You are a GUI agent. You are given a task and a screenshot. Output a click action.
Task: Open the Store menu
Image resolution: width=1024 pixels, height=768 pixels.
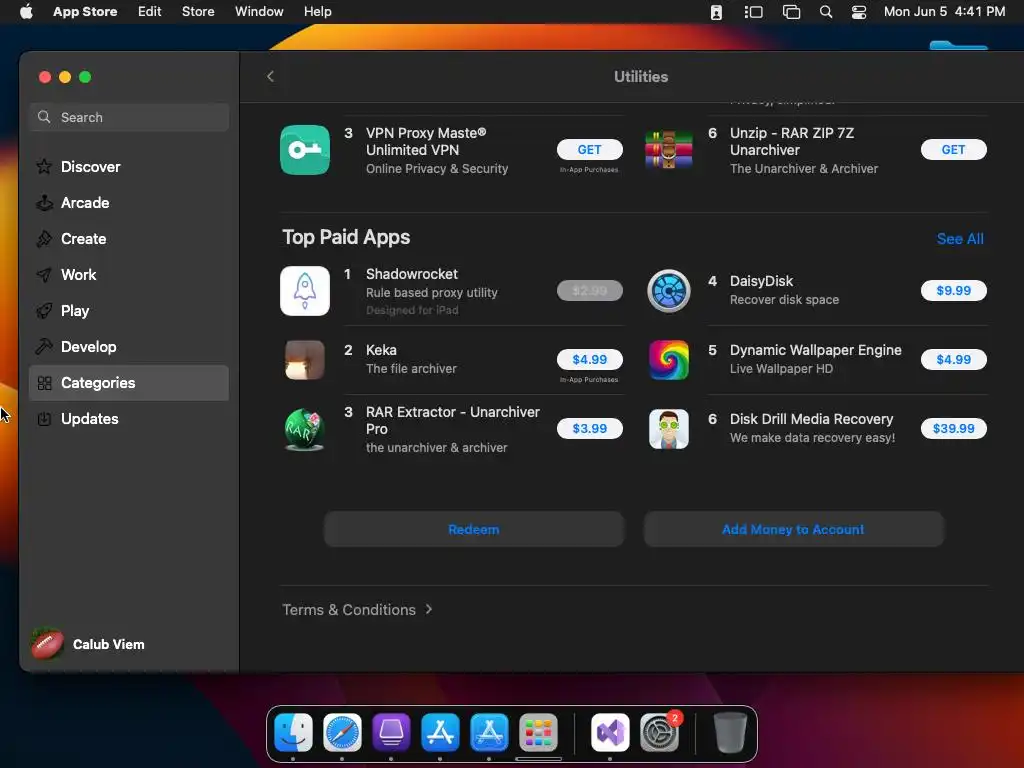coord(198,12)
